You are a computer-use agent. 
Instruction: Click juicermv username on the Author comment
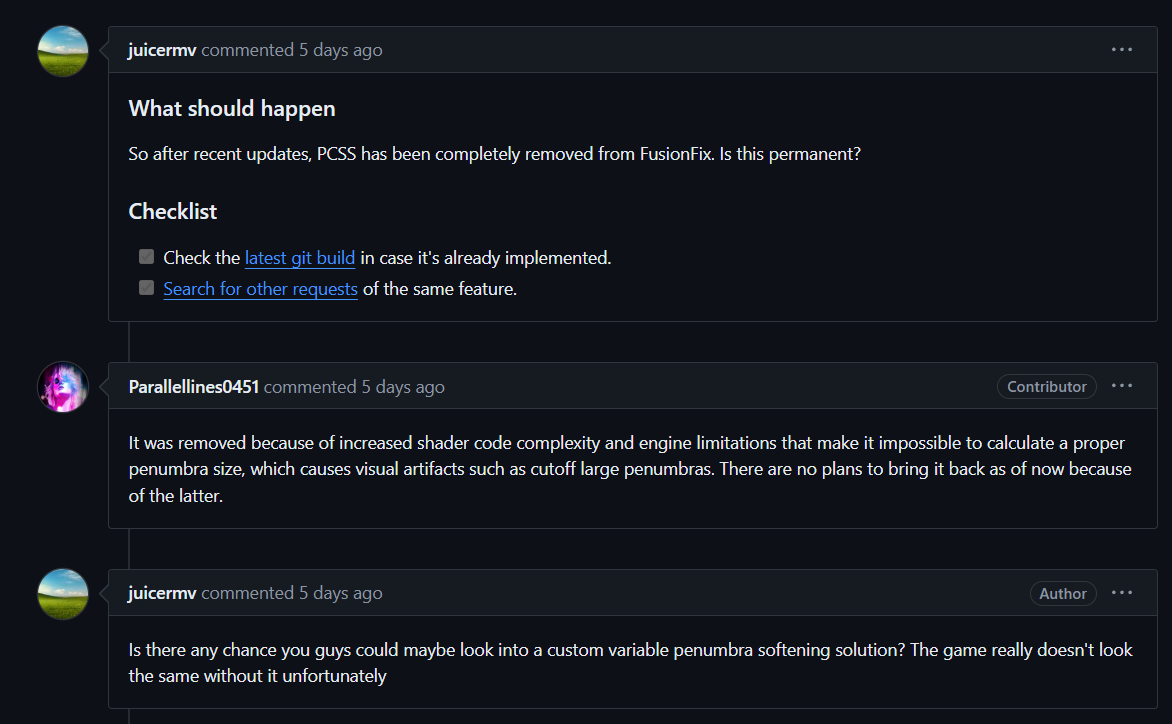click(162, 593)
